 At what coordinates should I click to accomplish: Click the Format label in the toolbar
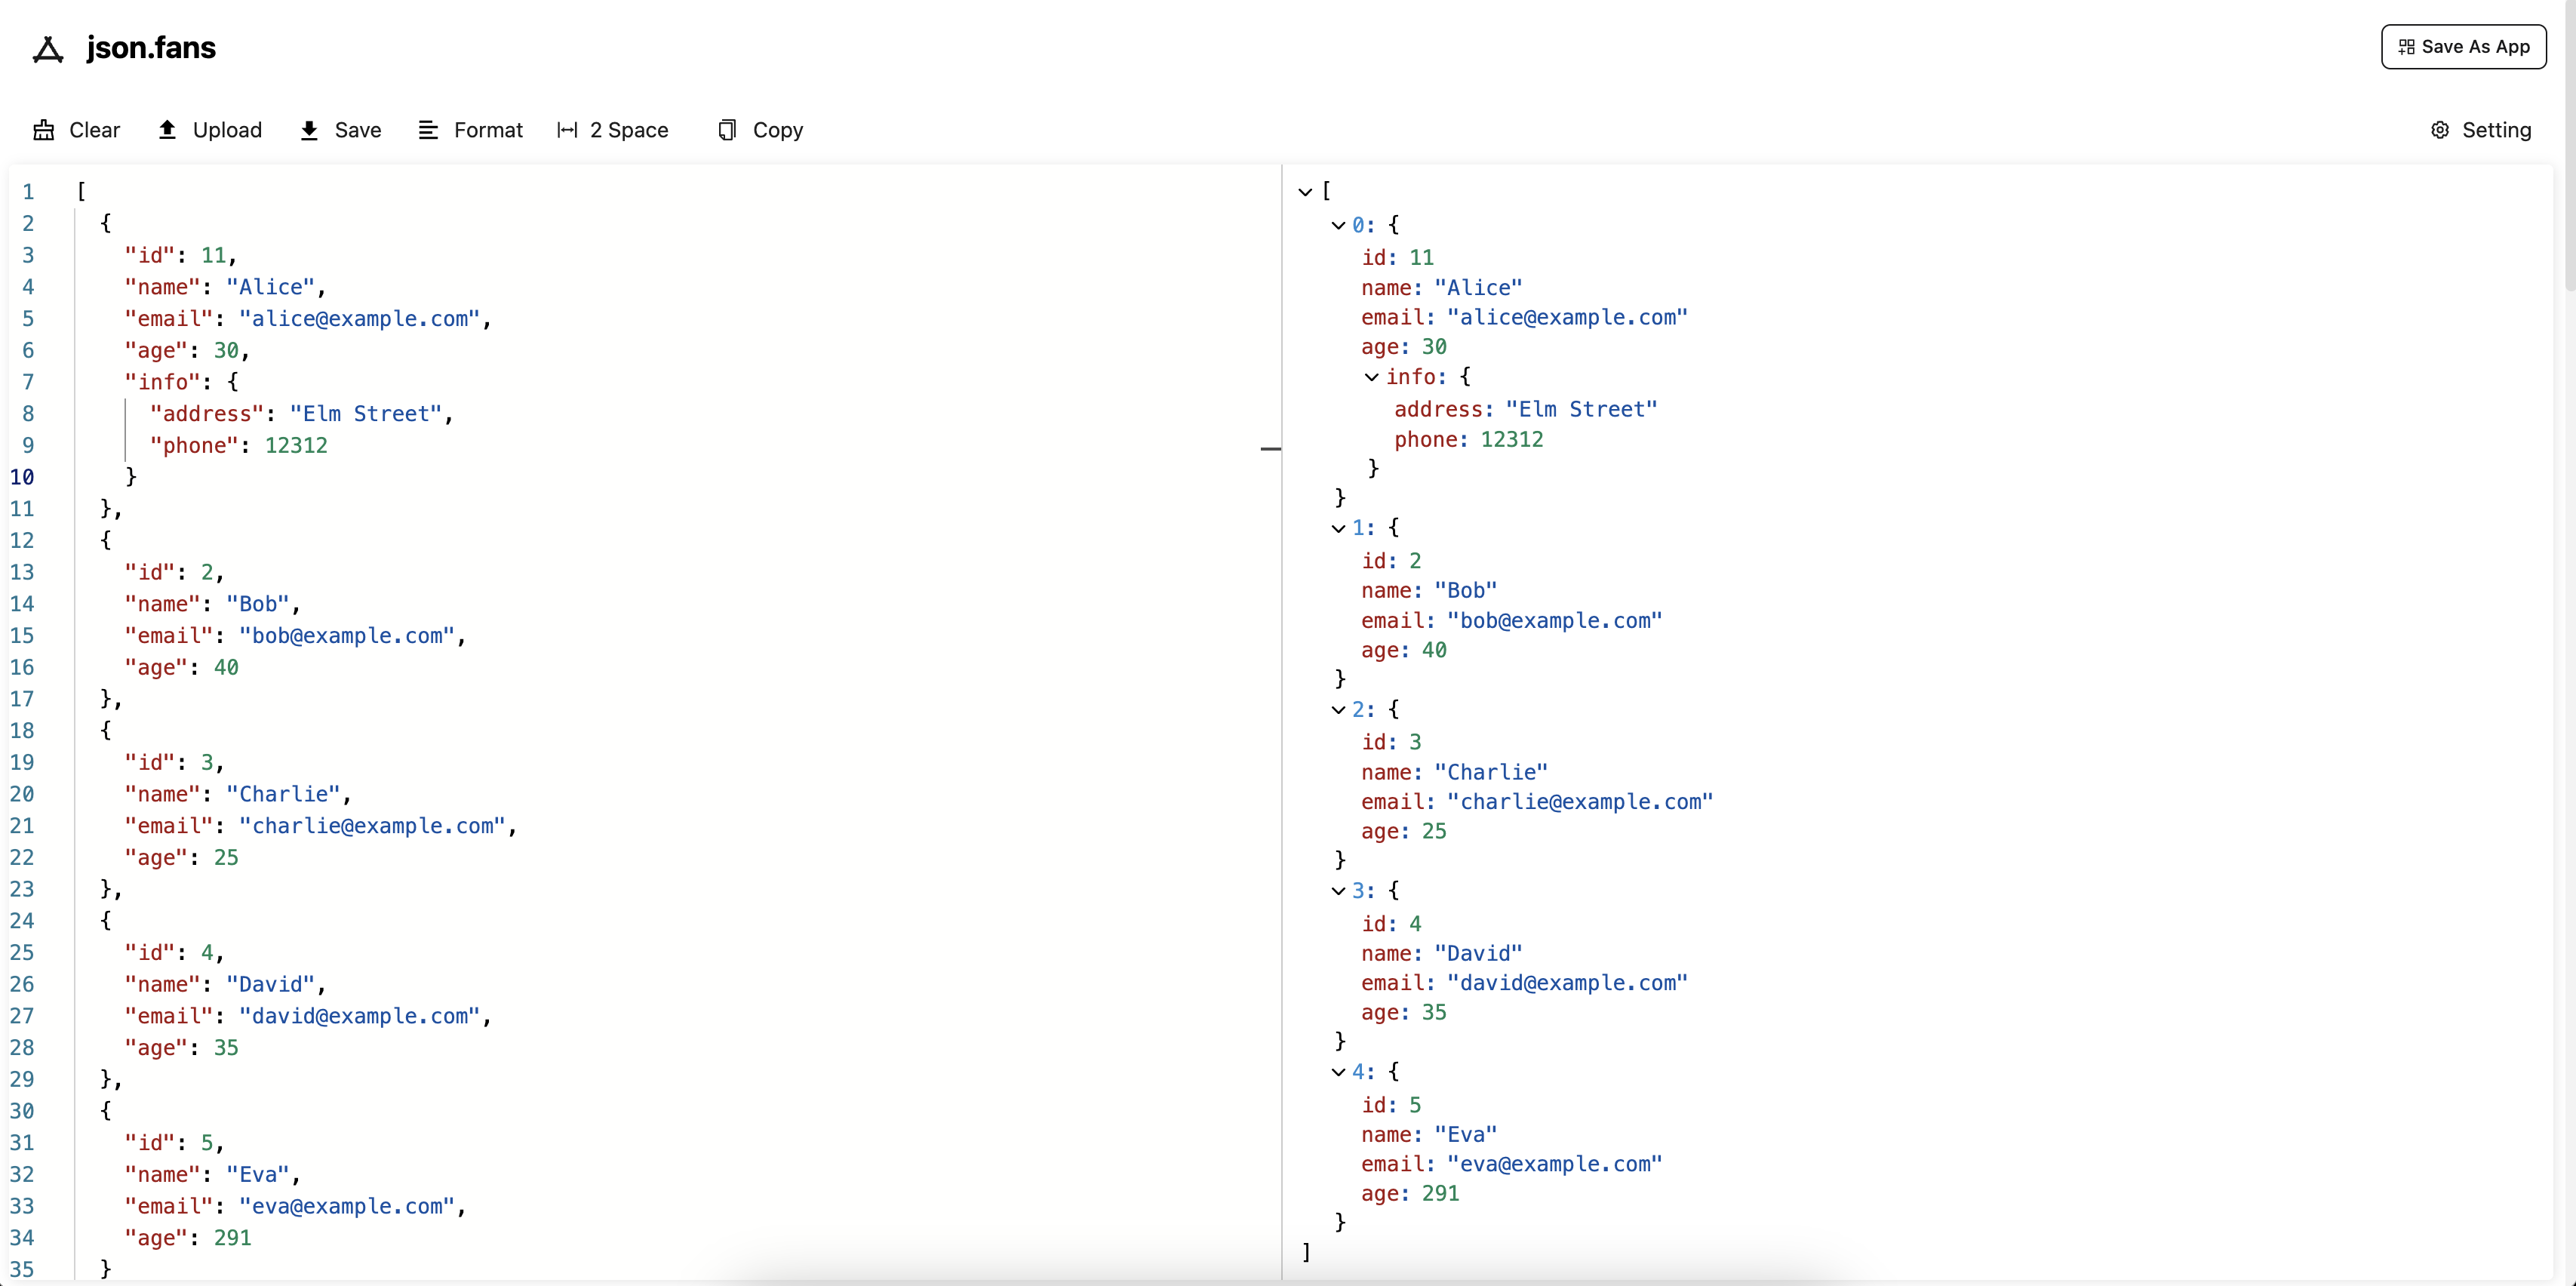(488, 130)
